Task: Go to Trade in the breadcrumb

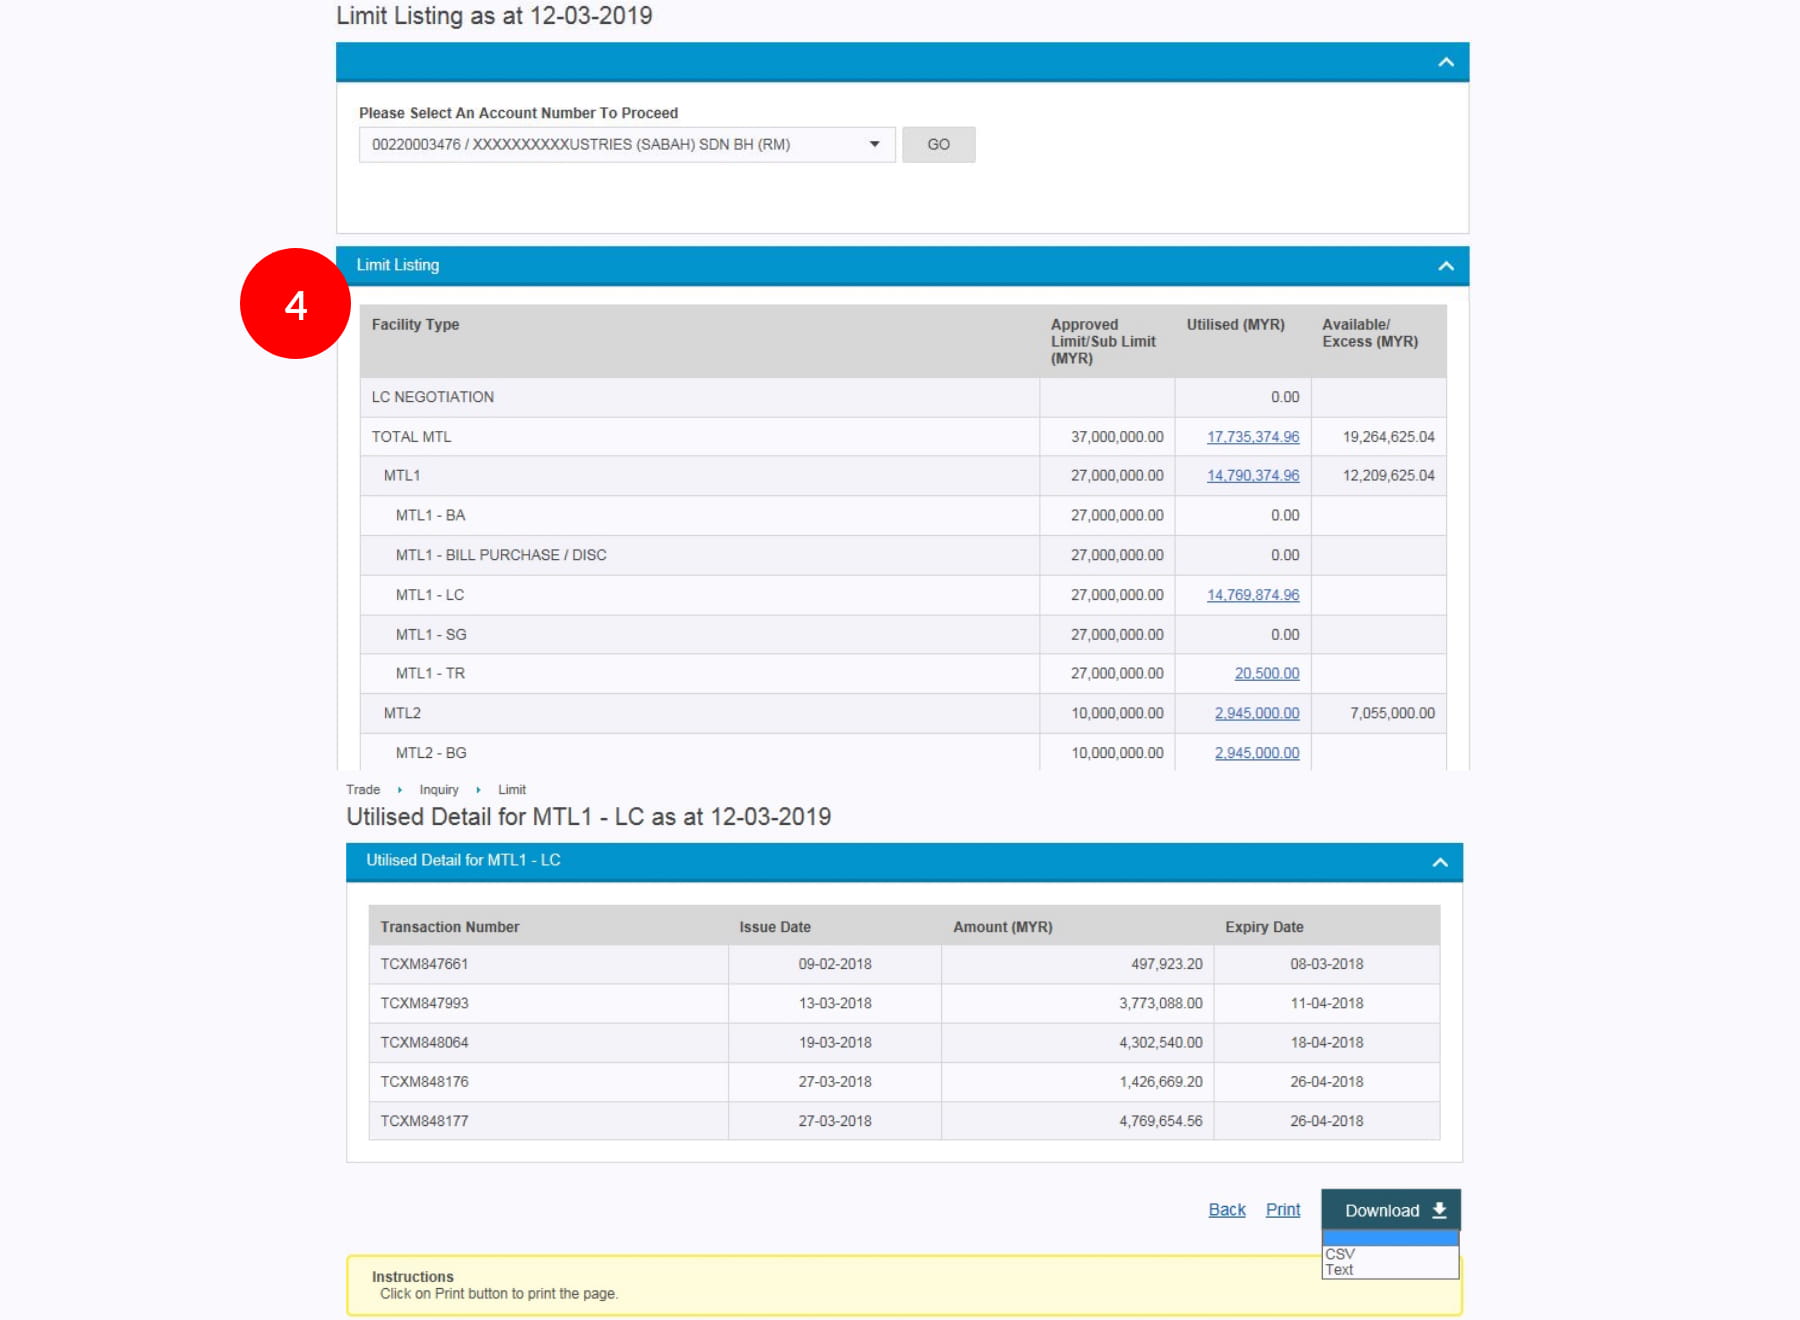Action: (x=363, y=790)
